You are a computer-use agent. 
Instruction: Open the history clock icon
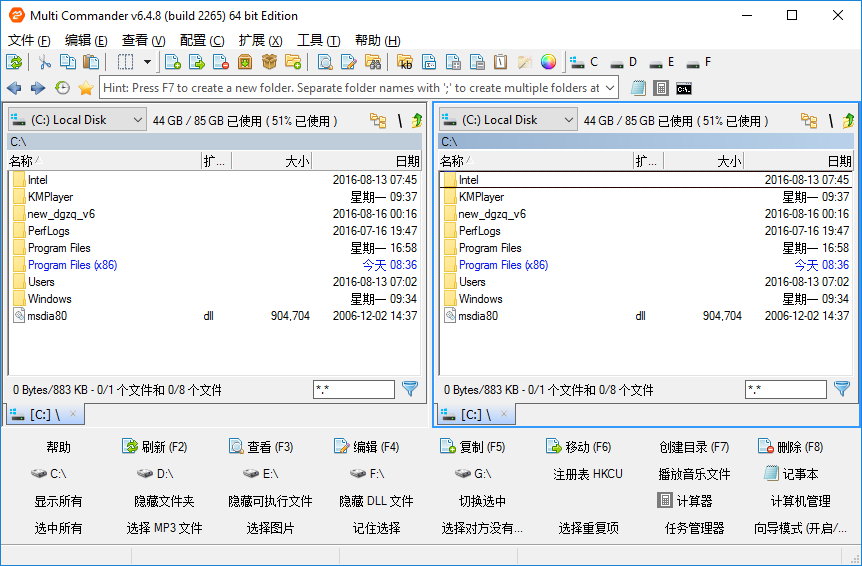pyautogui.click(x=62, y=88)
